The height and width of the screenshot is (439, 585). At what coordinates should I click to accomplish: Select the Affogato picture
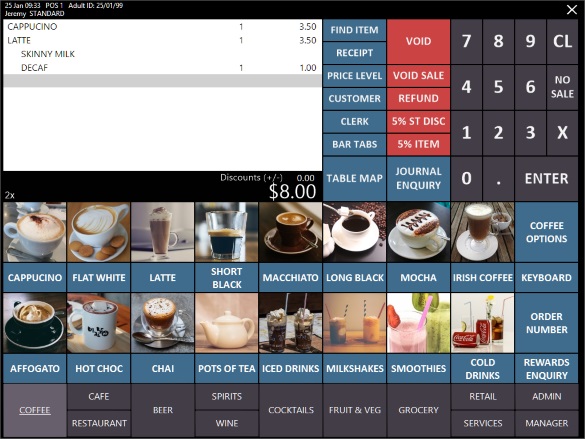click(35, 323)
